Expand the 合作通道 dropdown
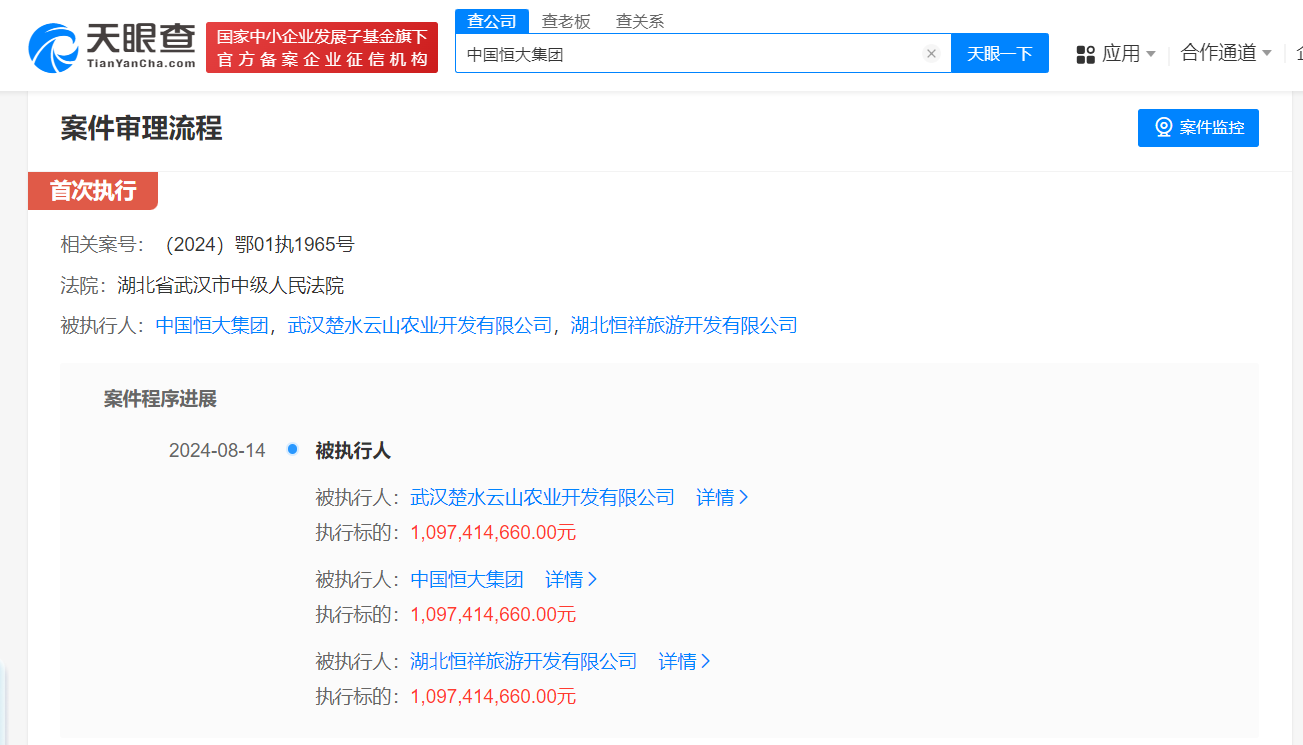Screen dimensions: 1303x745 1220,53
